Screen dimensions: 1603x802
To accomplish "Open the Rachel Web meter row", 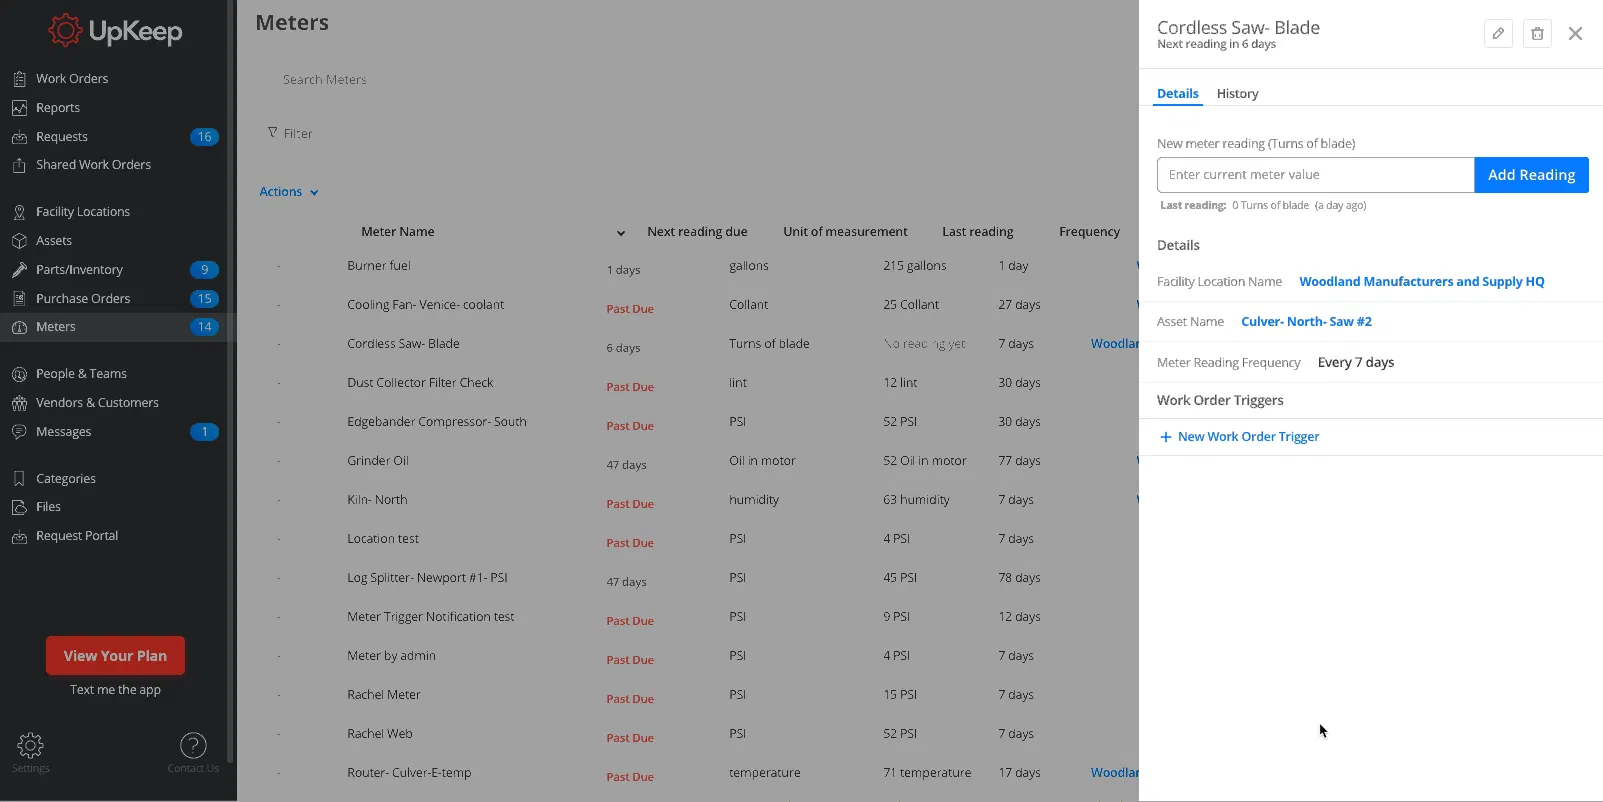I will tap(688, 734).
